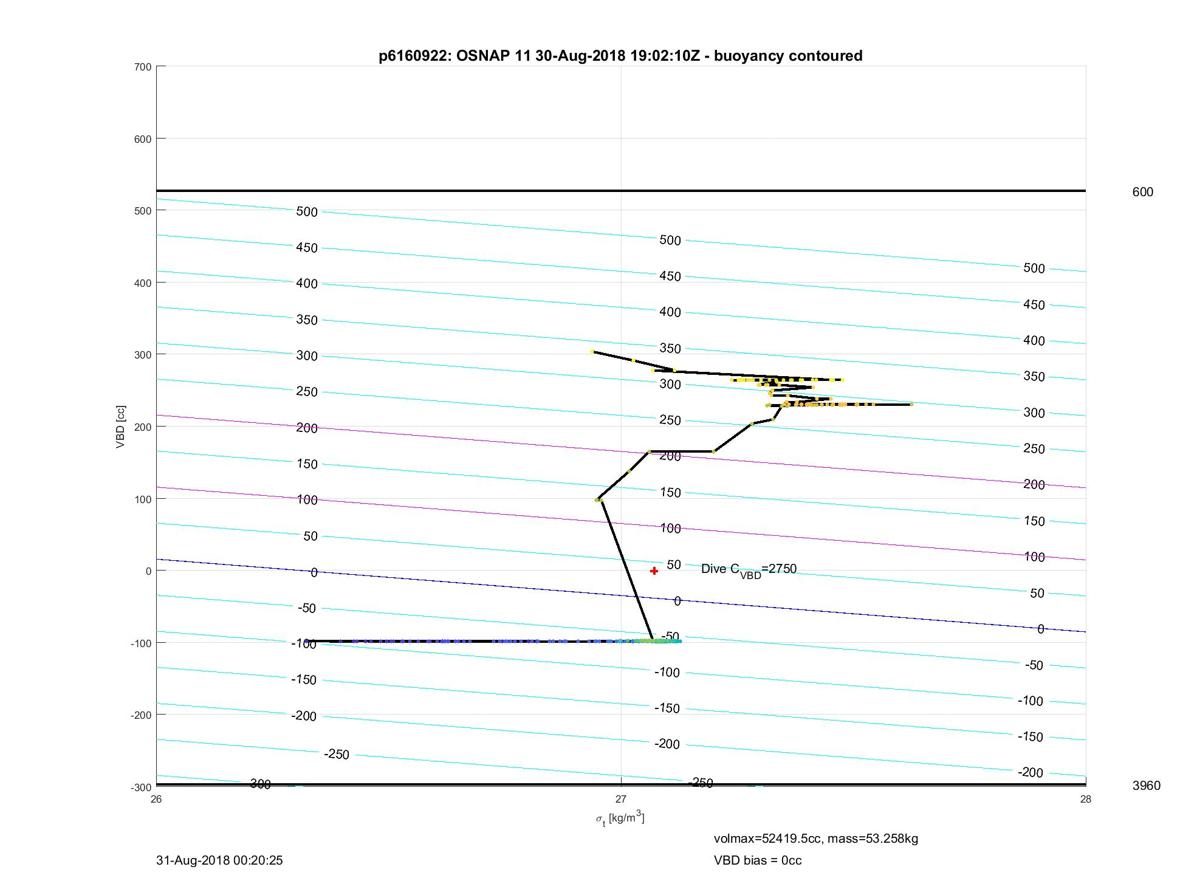Click x-axis tick label '28'
Image resolution: width=1200 pixels, height=885 pixels.
tap(1086, 798)
